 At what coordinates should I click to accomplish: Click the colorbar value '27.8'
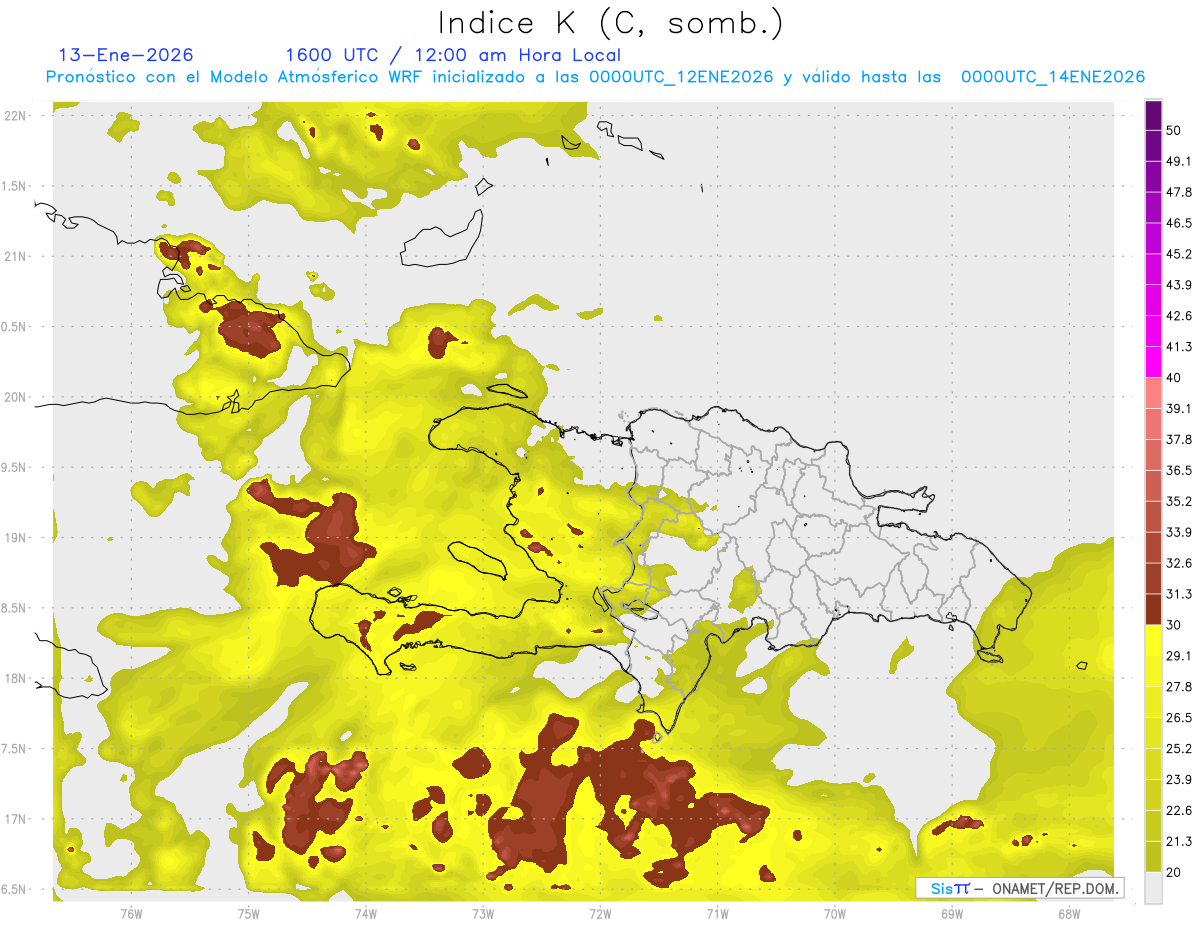coord(1179,687)
